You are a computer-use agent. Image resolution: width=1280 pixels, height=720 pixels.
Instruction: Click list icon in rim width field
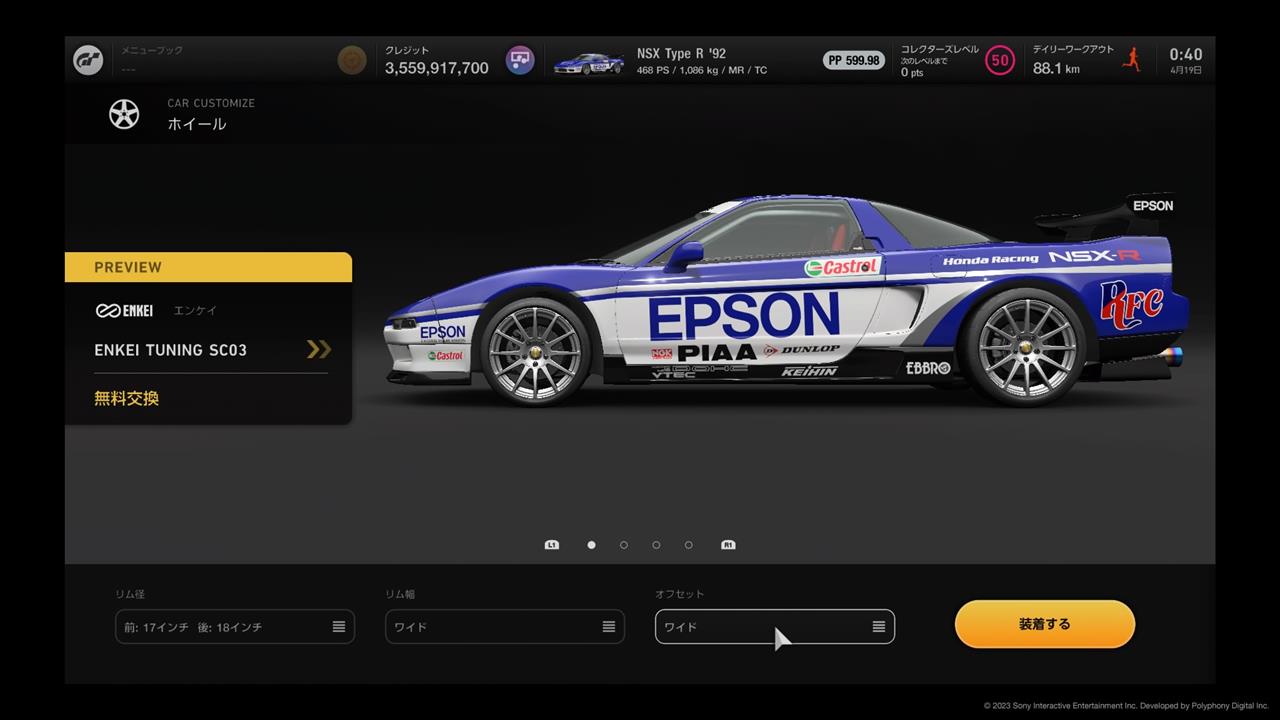(609, 627)
